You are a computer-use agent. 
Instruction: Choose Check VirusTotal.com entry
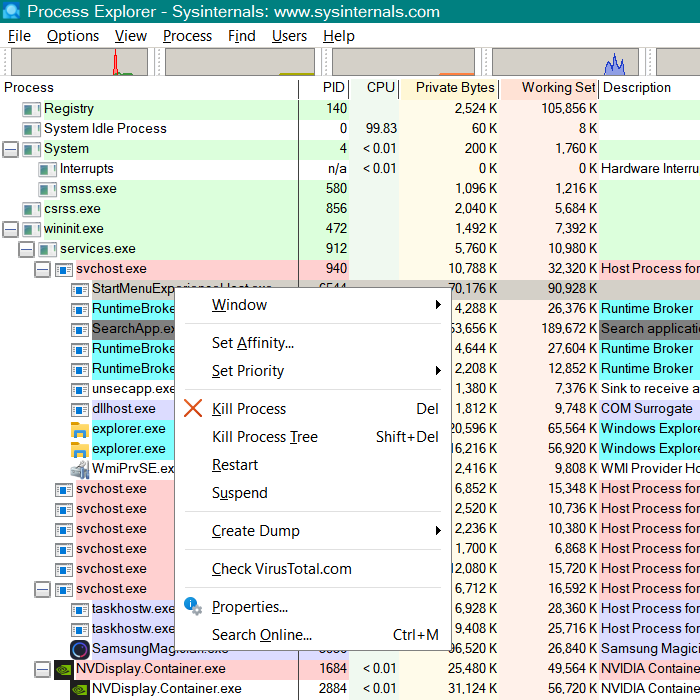pos(312,569)
